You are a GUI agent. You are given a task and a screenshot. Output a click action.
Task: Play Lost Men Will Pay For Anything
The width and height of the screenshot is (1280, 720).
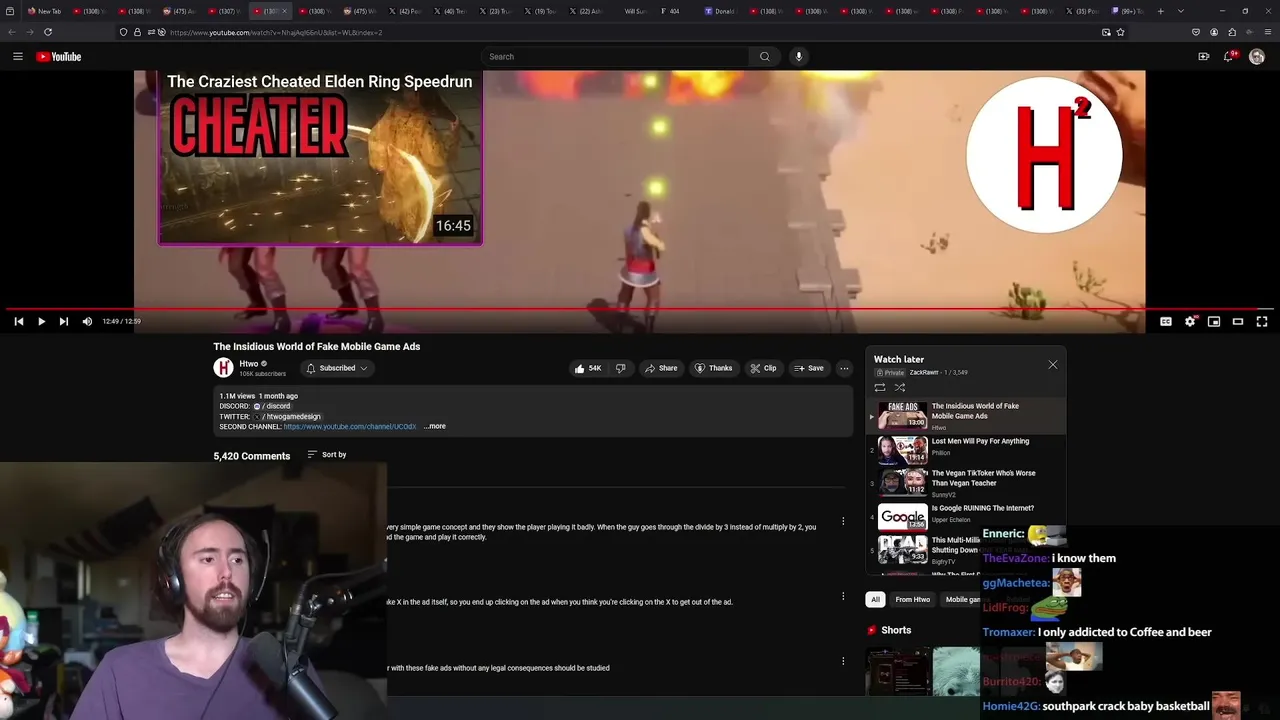point(965,450)
